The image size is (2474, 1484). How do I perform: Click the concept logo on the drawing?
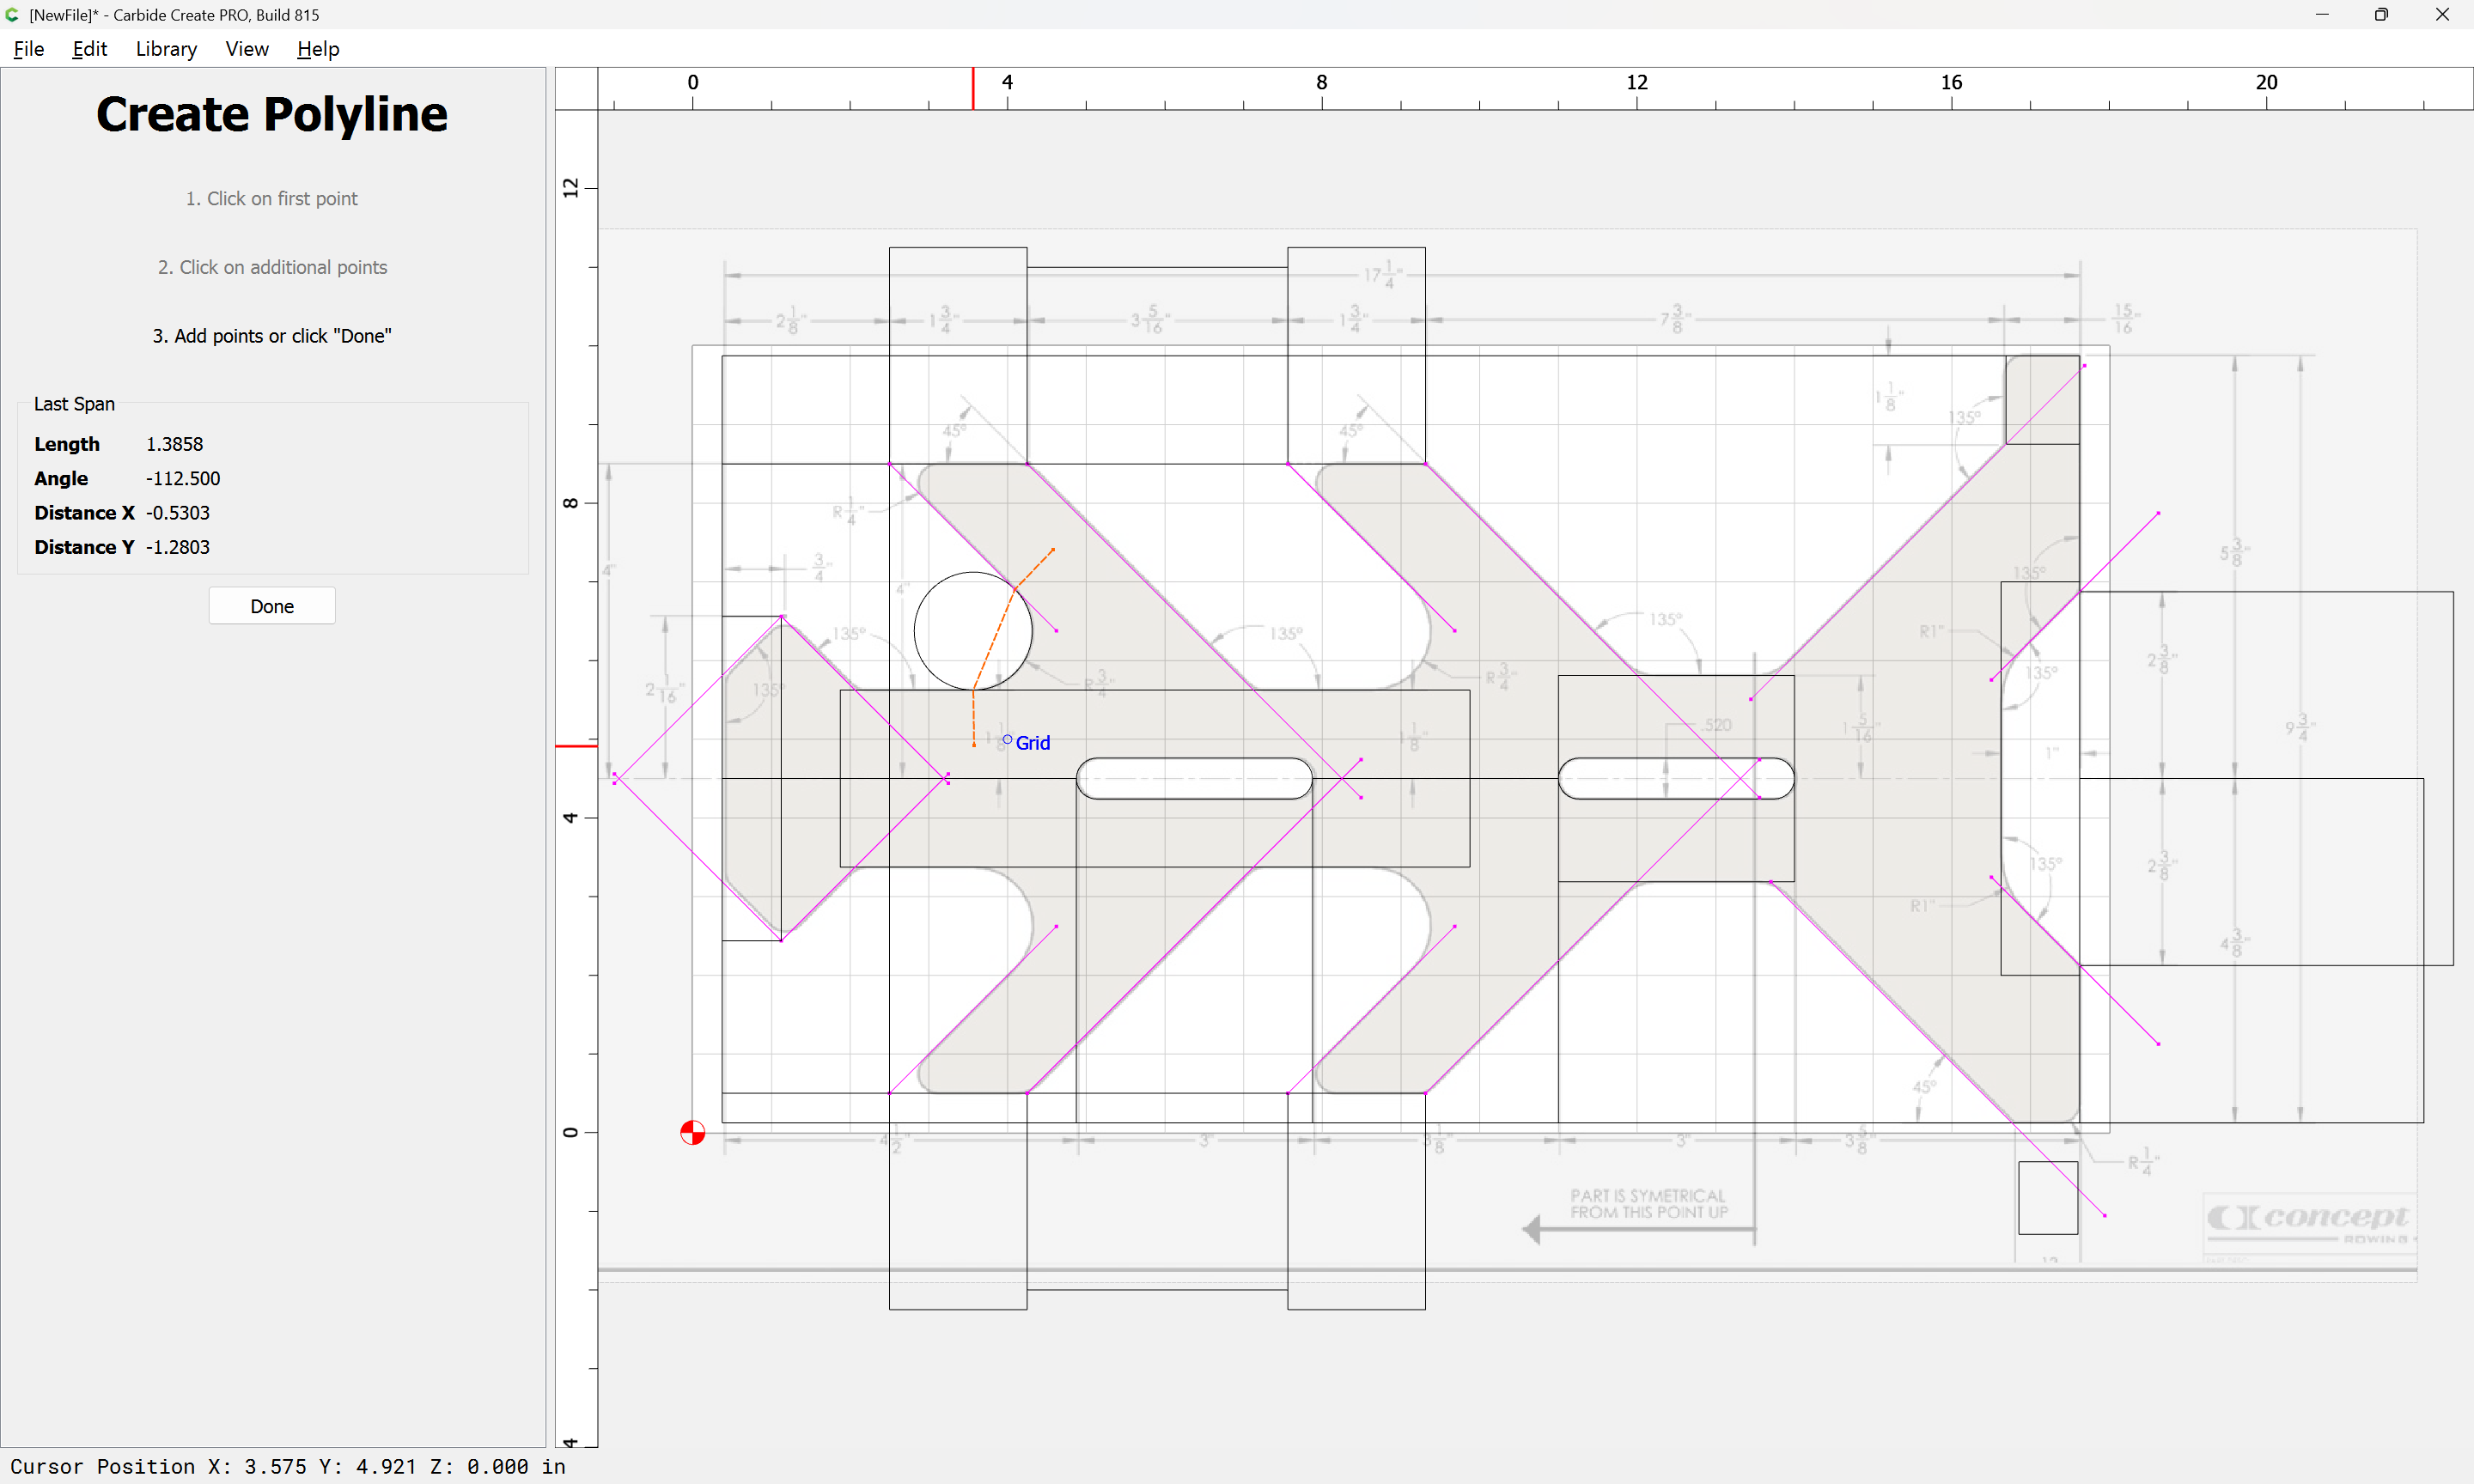coord(2310,1222)
